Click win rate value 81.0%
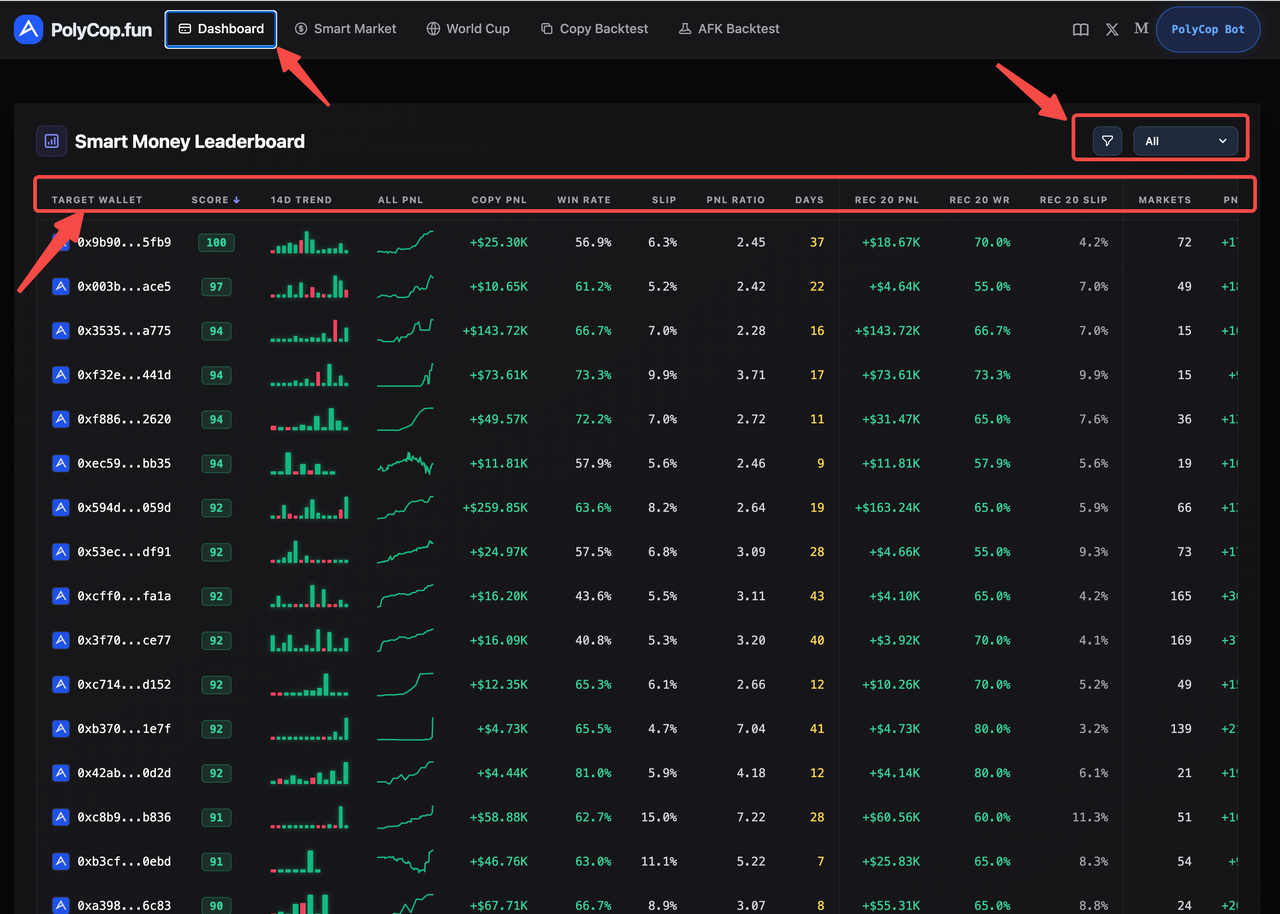The height and width of the screenshot is (914, 1280). (593, 773)
